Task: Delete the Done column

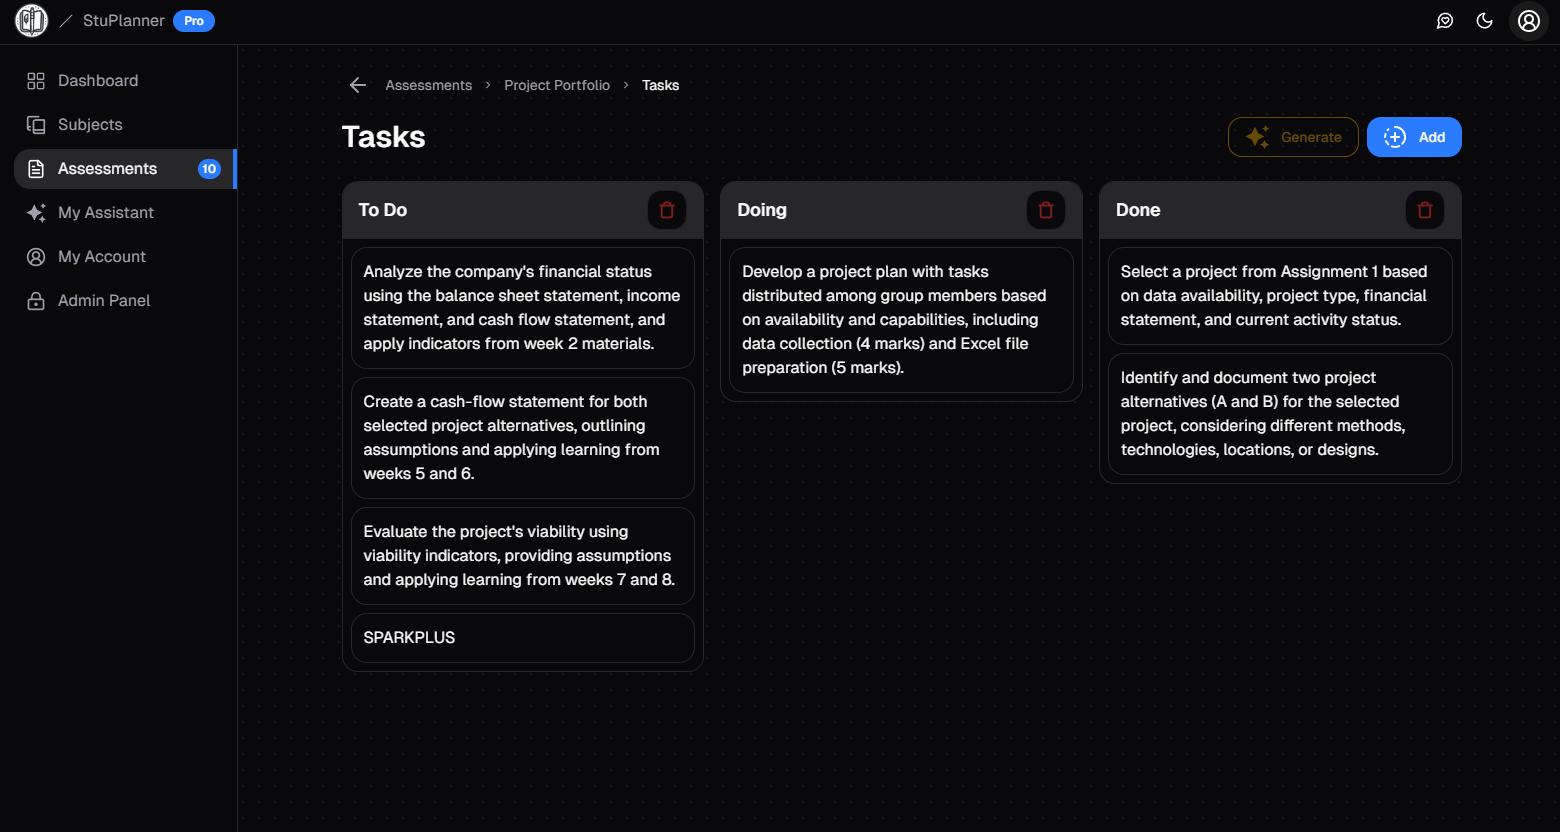Action: click(x=1425, y=210)
